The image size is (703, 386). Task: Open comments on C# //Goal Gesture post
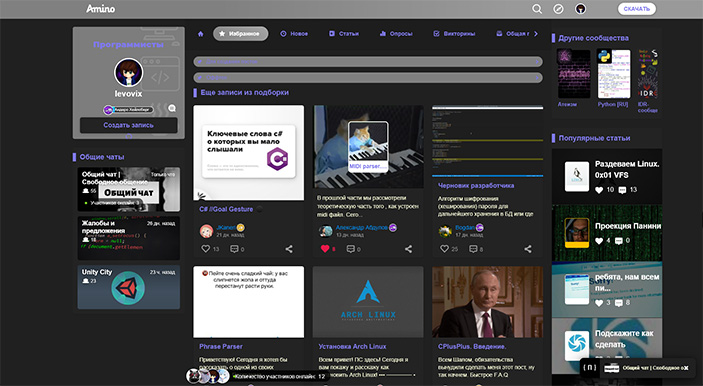click(234, 248)
